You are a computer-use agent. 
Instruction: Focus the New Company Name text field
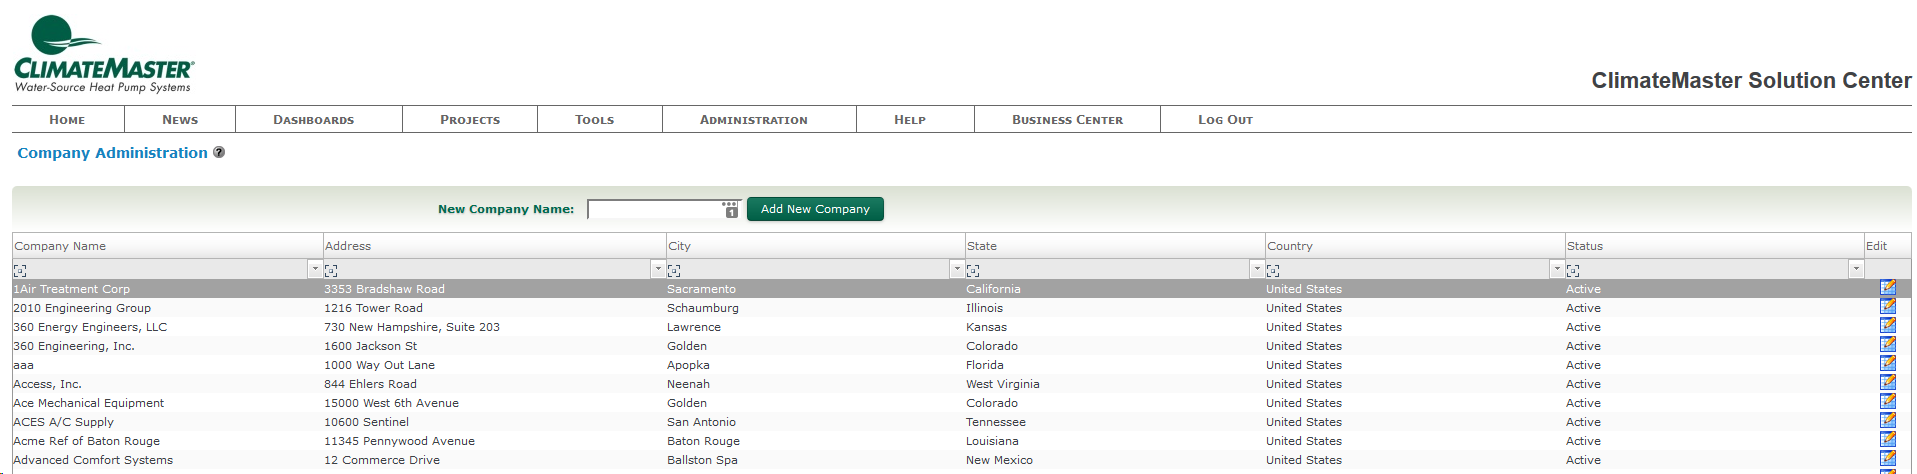coord(655,209)
